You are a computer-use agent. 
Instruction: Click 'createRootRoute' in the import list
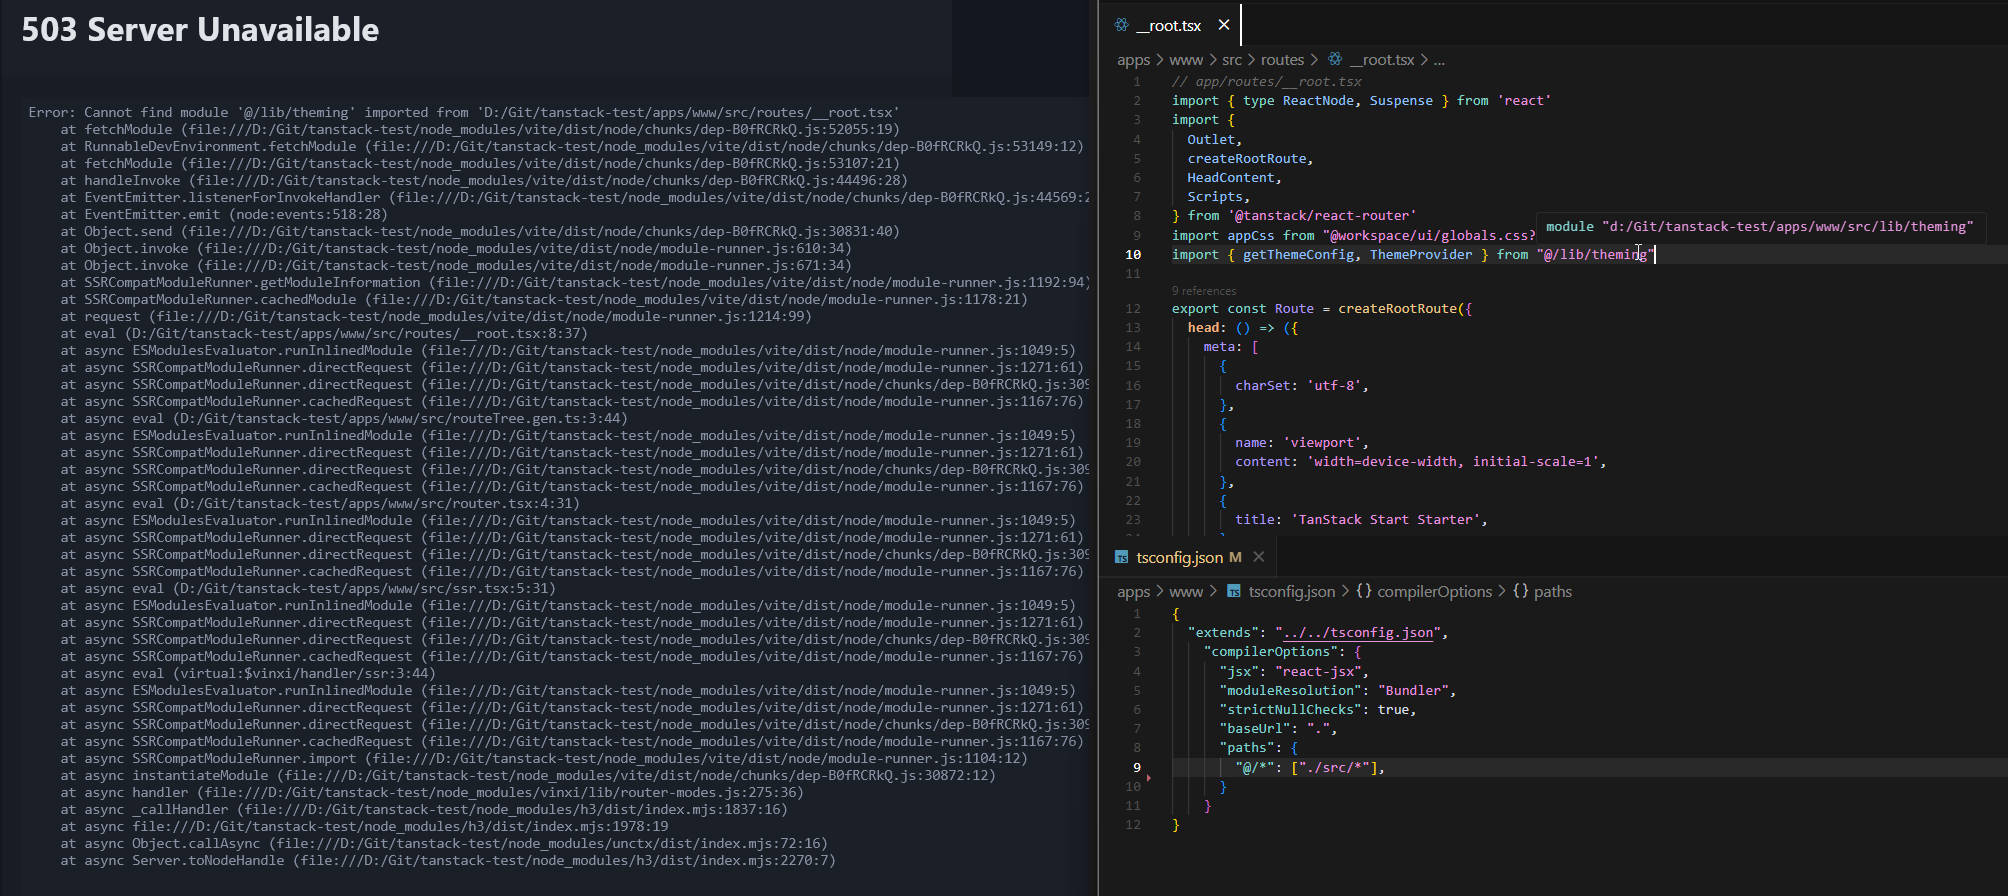click(1247, 159)
